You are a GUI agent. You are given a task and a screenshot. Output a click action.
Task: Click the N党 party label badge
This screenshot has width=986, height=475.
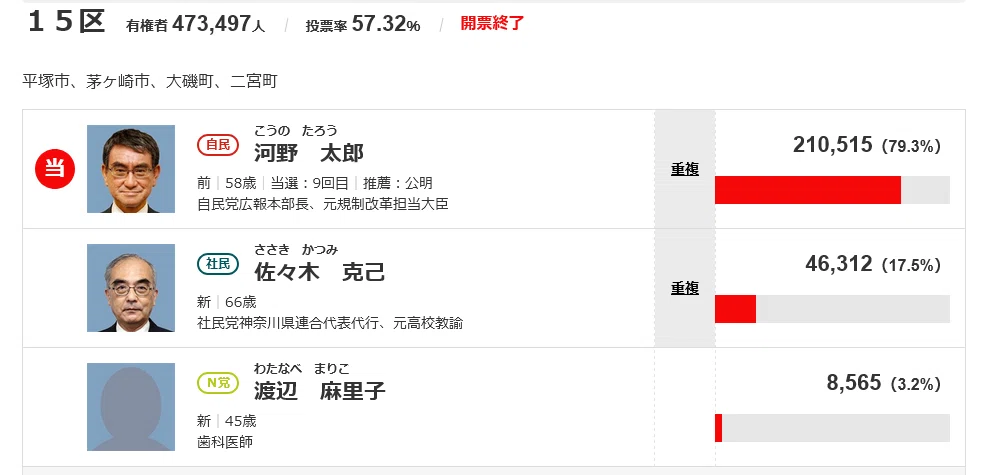coord(218,383)
